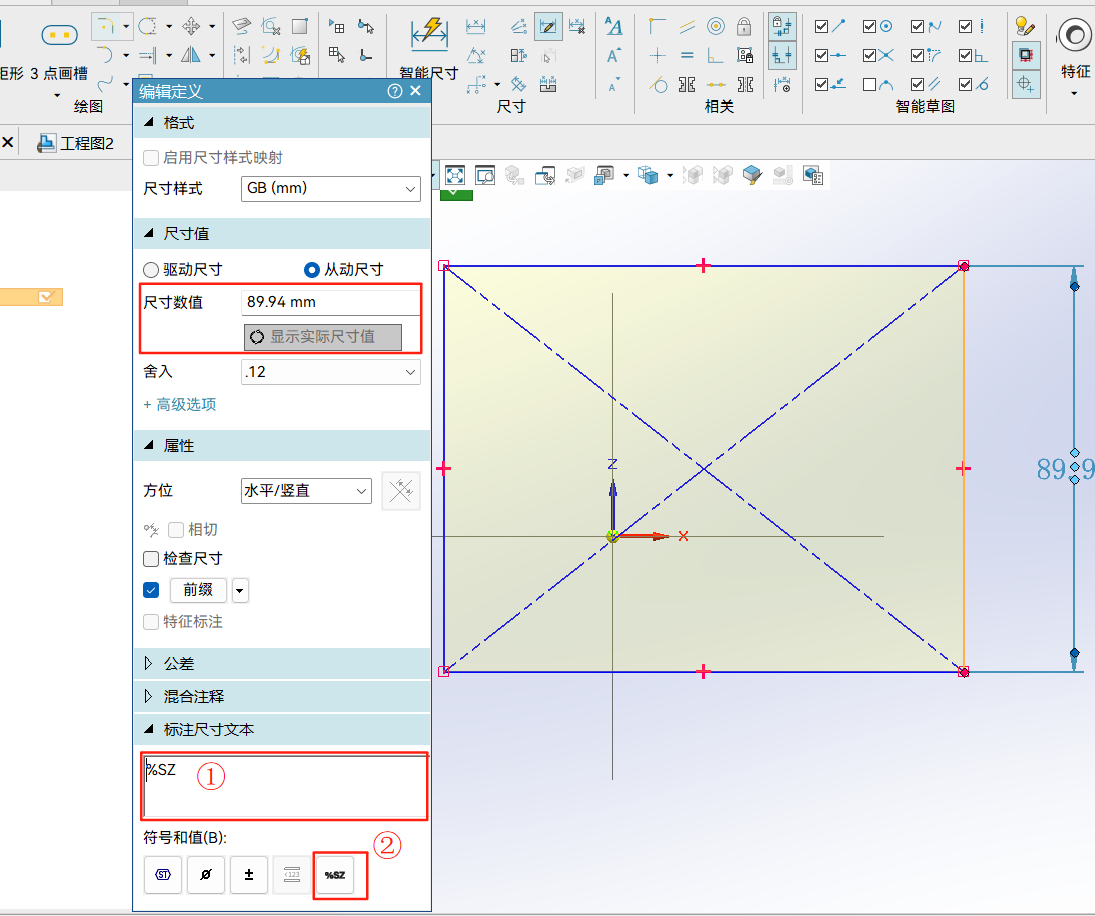Viewport: 1095px width, 916px height.
Task: Open the 舍入 rounding dropdown
Action: click(x=331, y=372)
